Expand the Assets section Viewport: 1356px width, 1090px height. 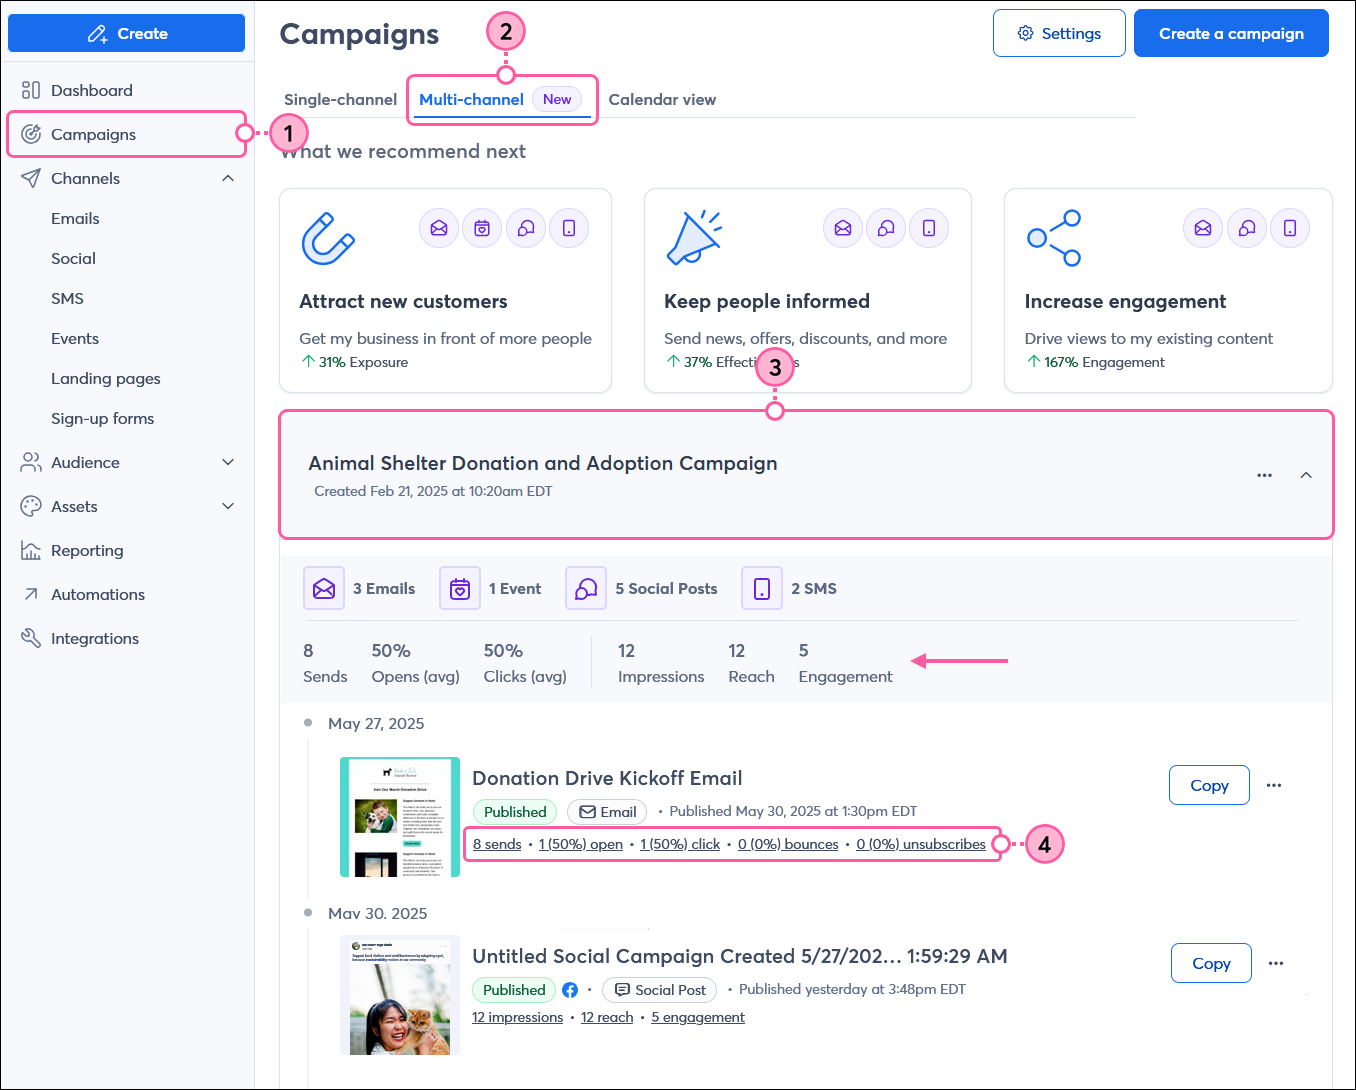228,506
